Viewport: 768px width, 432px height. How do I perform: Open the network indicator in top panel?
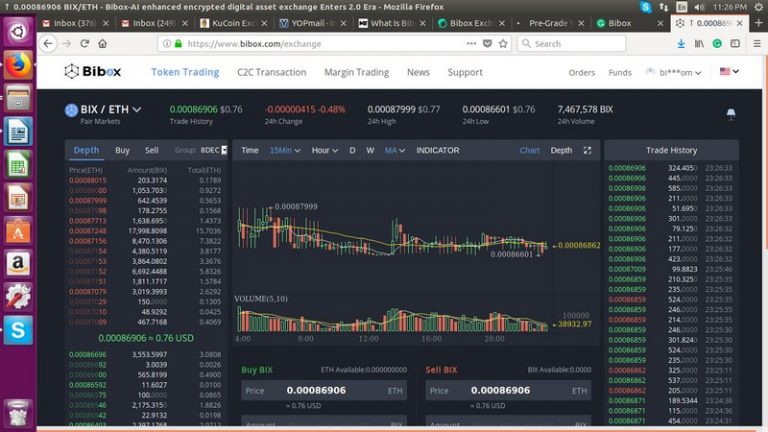(x=663, y=7)
